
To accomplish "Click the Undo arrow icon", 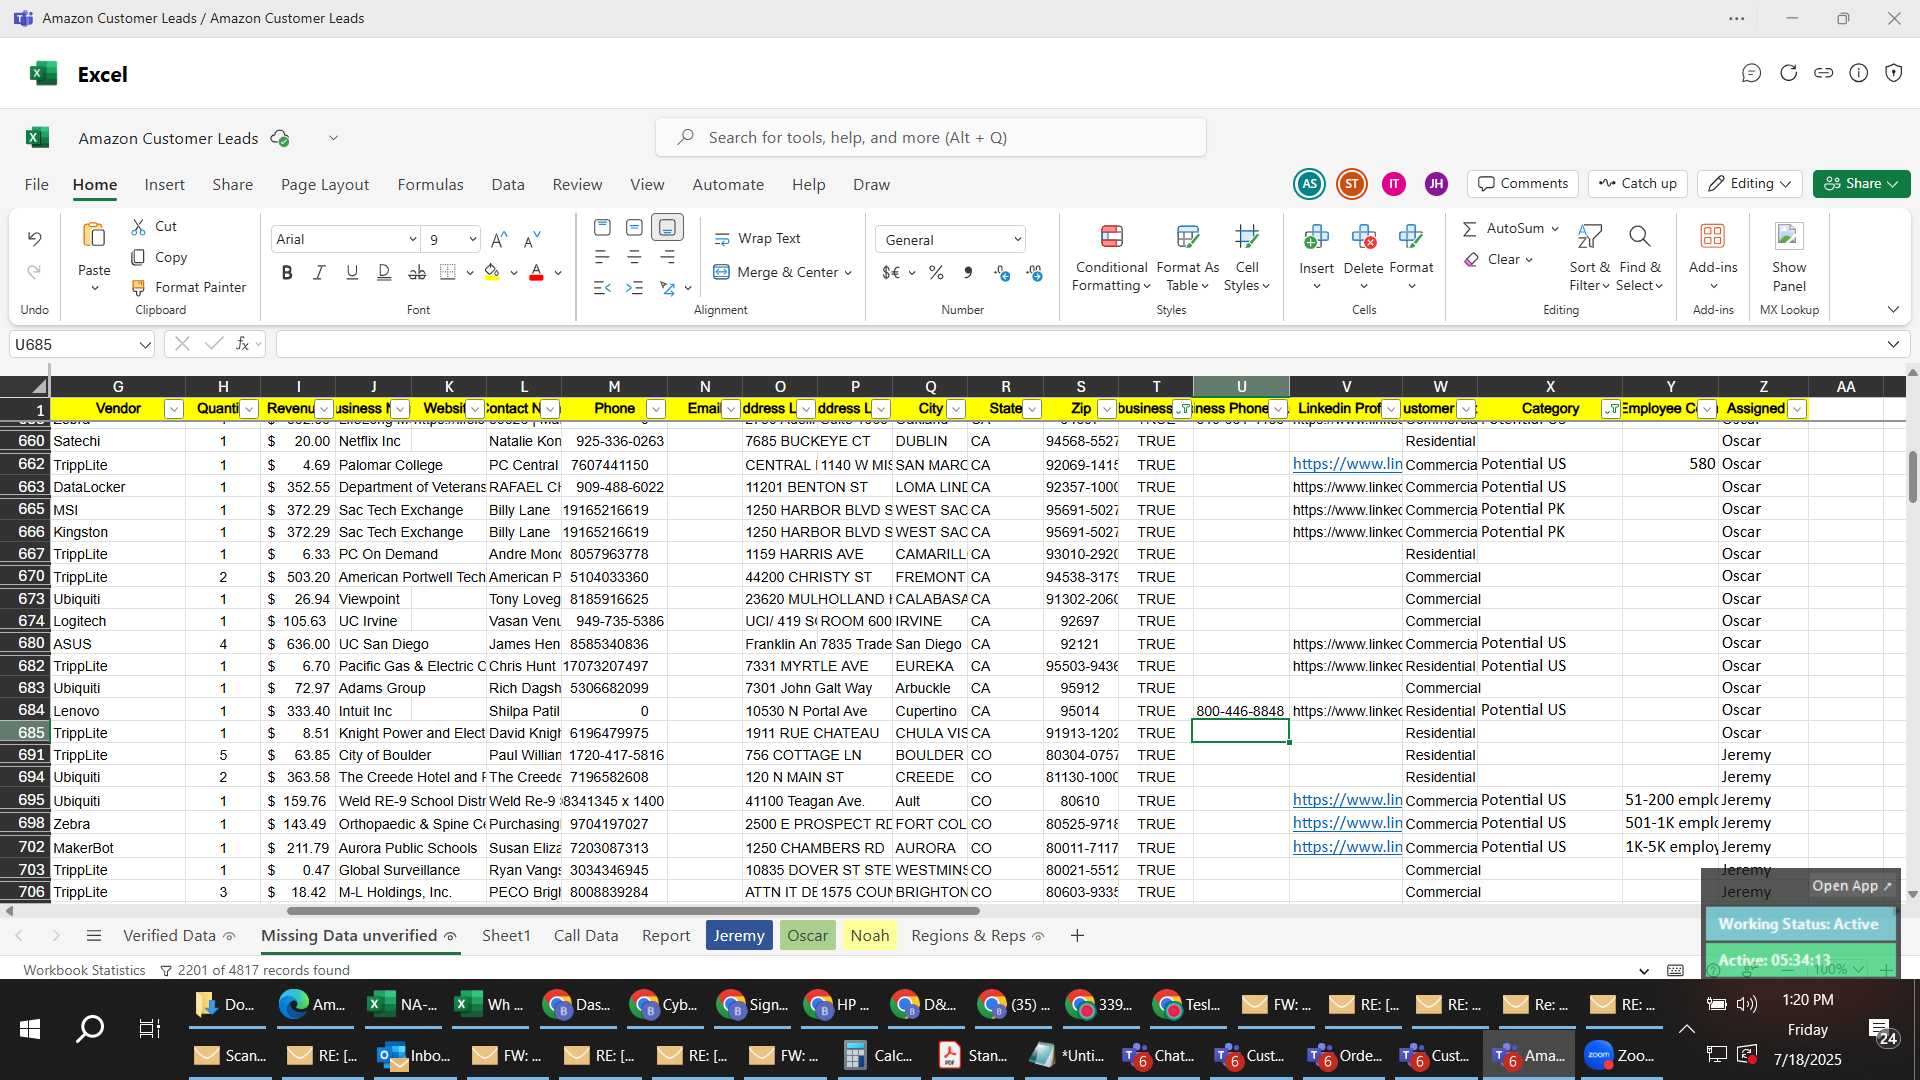I will [34, 238].
